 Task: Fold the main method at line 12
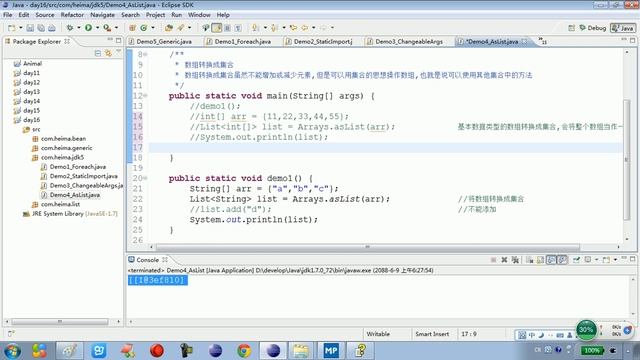tap(146, 96)
